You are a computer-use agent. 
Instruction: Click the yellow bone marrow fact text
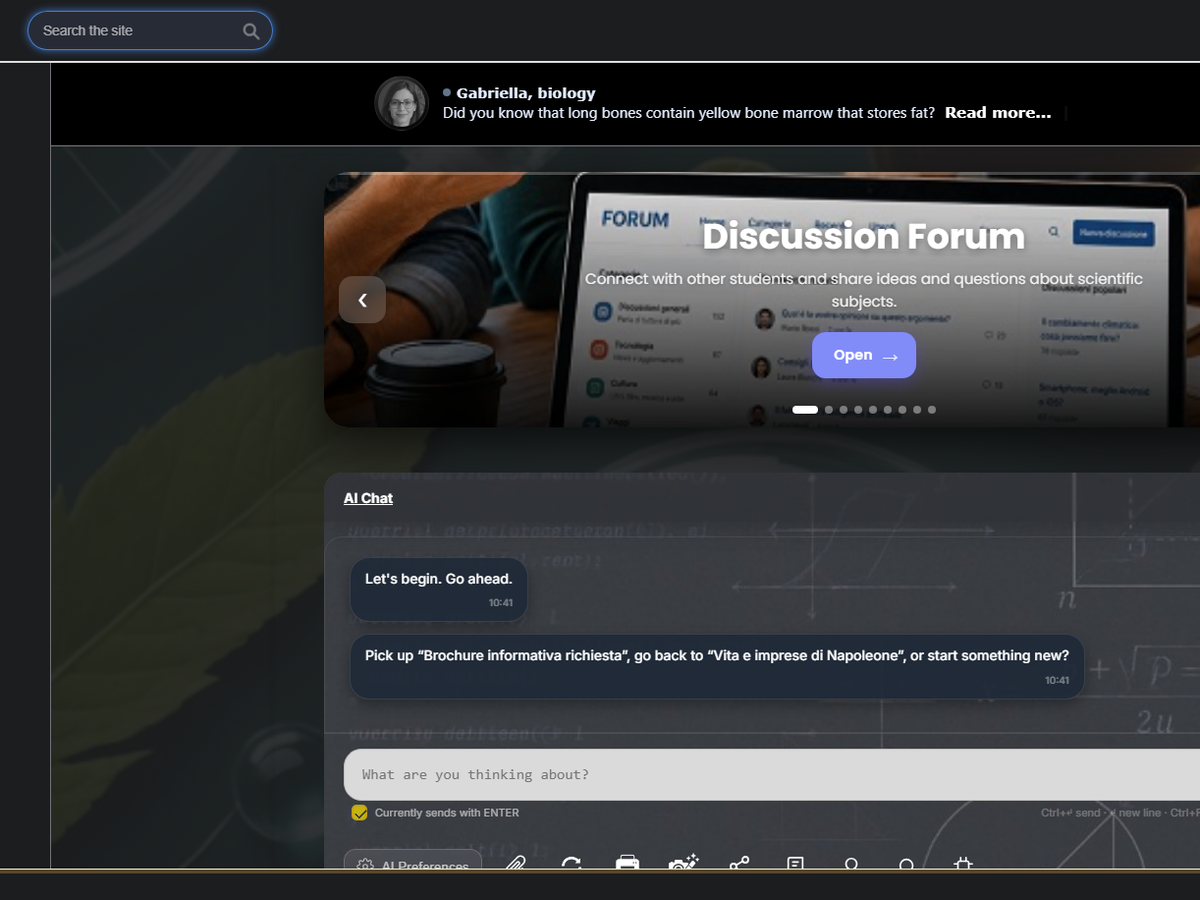(689, 113)
